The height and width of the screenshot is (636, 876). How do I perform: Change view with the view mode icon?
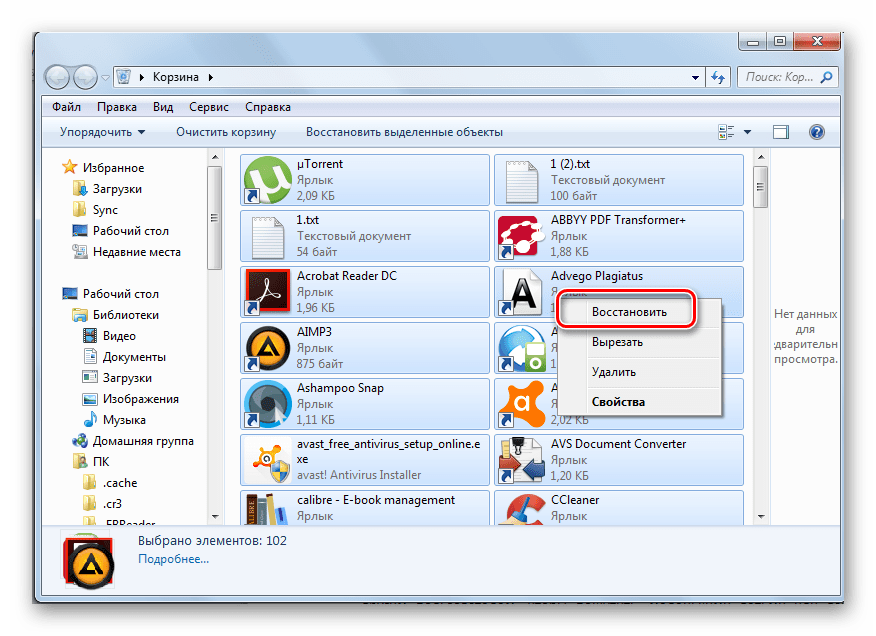[726, 132]
